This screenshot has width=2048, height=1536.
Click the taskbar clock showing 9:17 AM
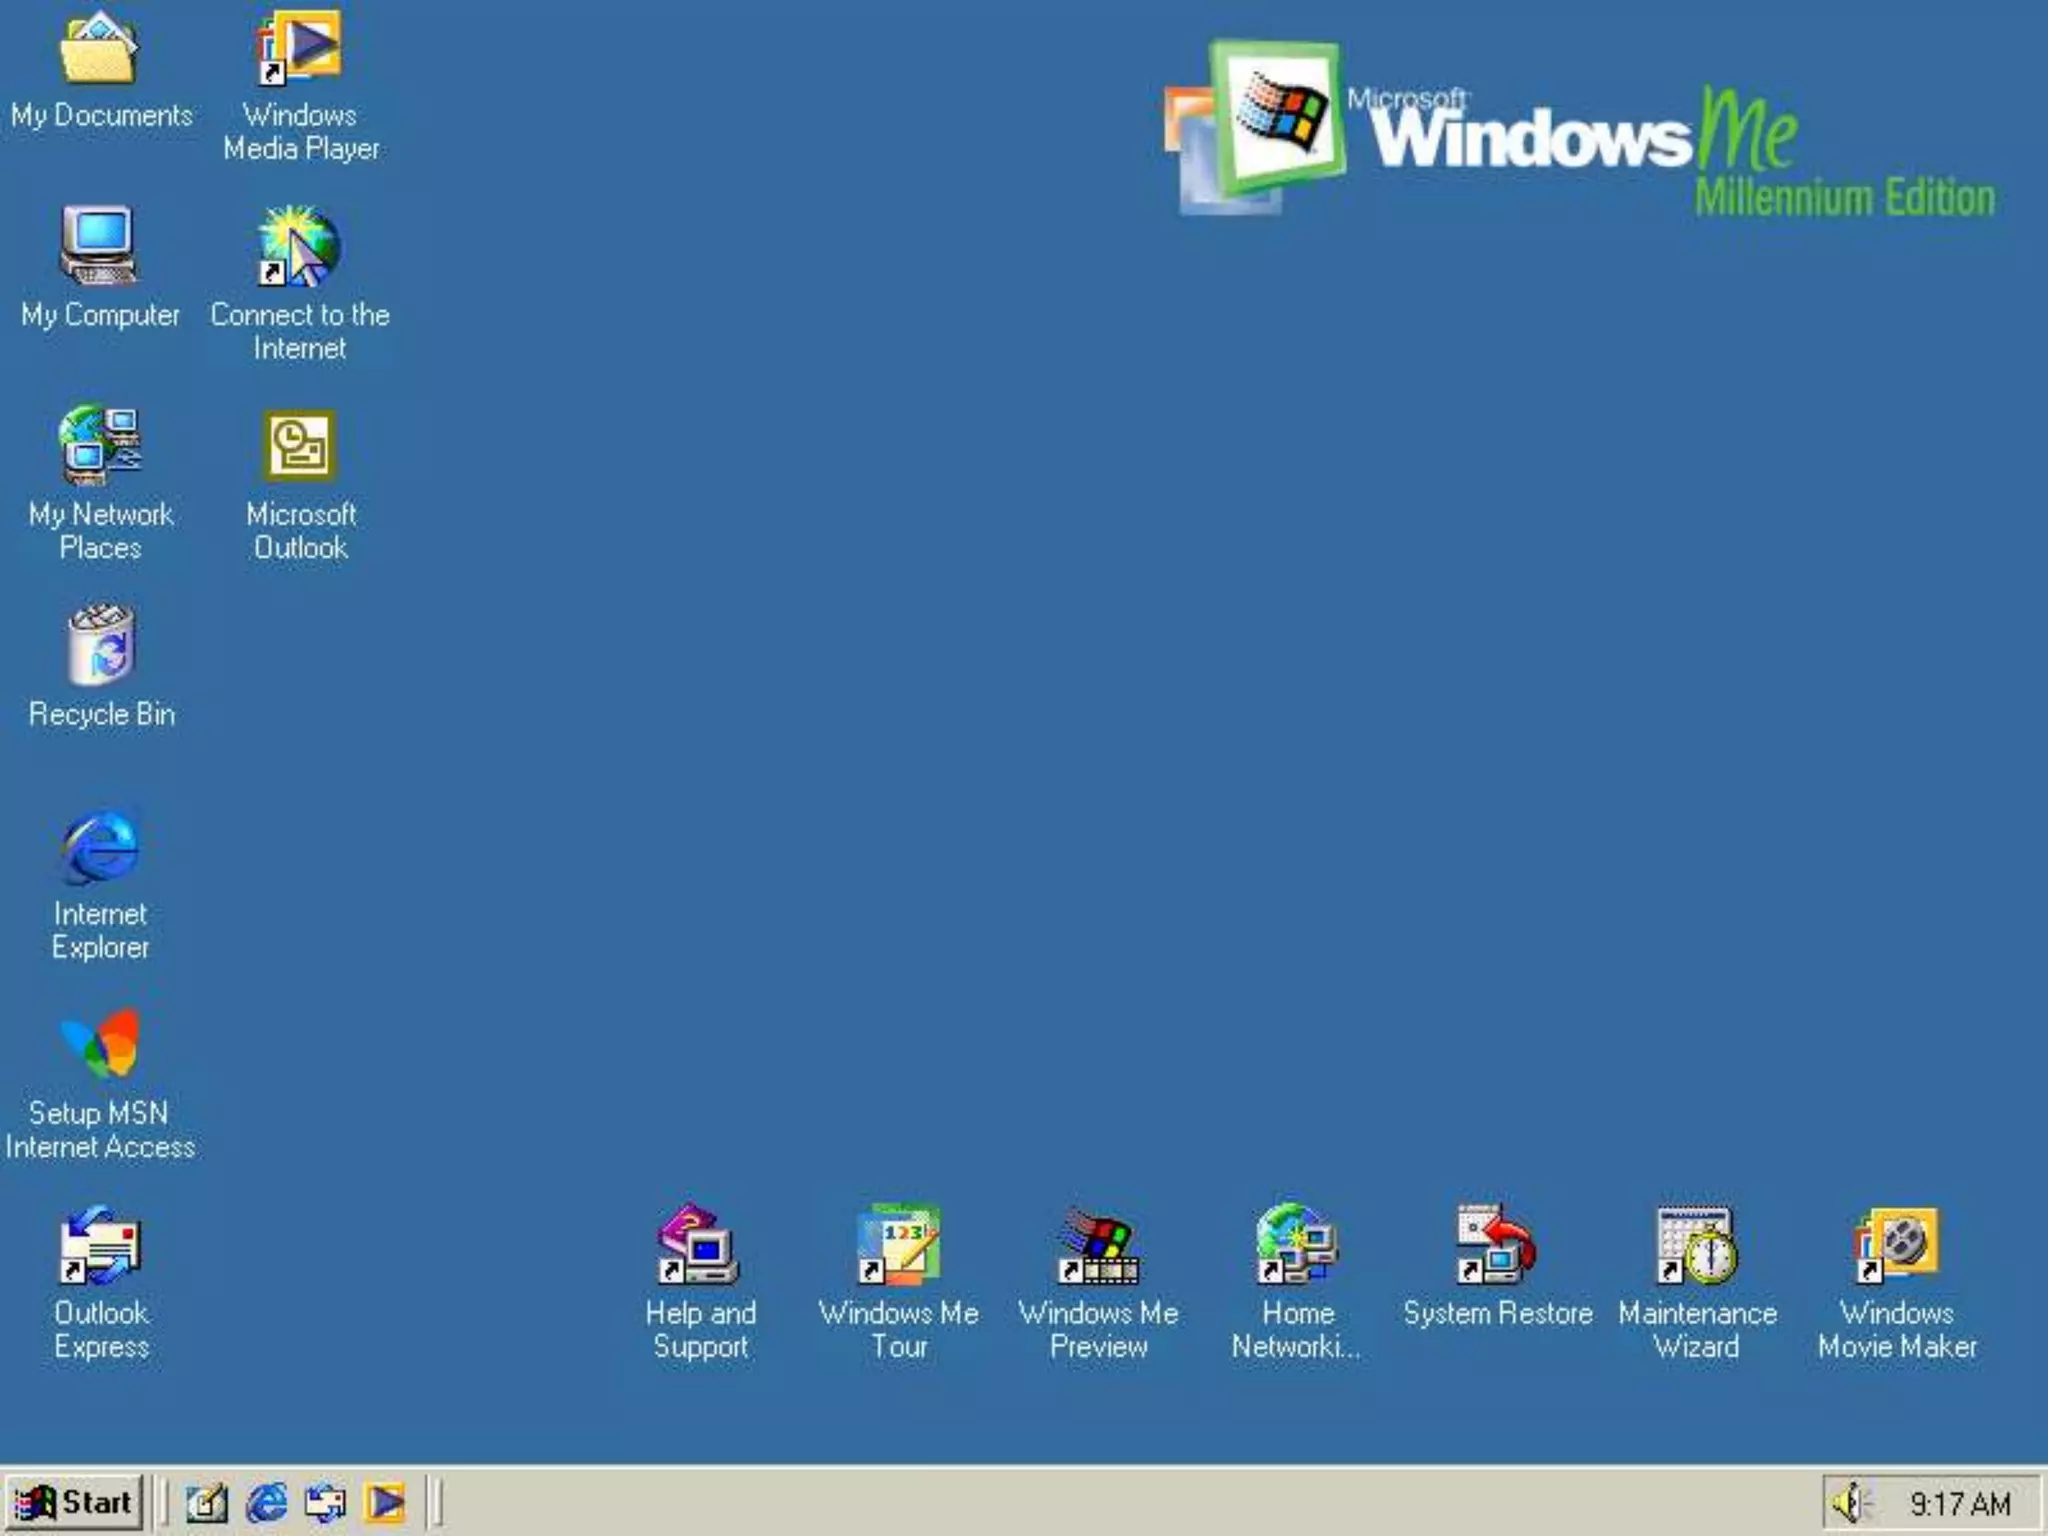click(x=1959, y=1504)
